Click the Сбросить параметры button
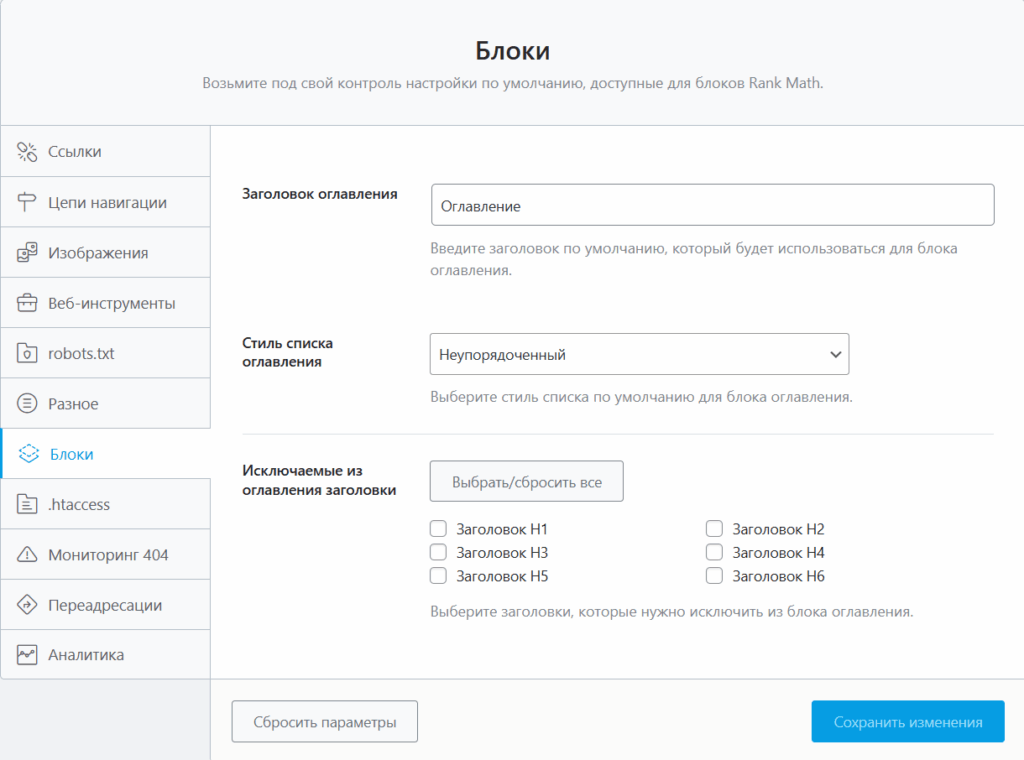This screenshot has width=1024, height=760. [x=324, y=722]
